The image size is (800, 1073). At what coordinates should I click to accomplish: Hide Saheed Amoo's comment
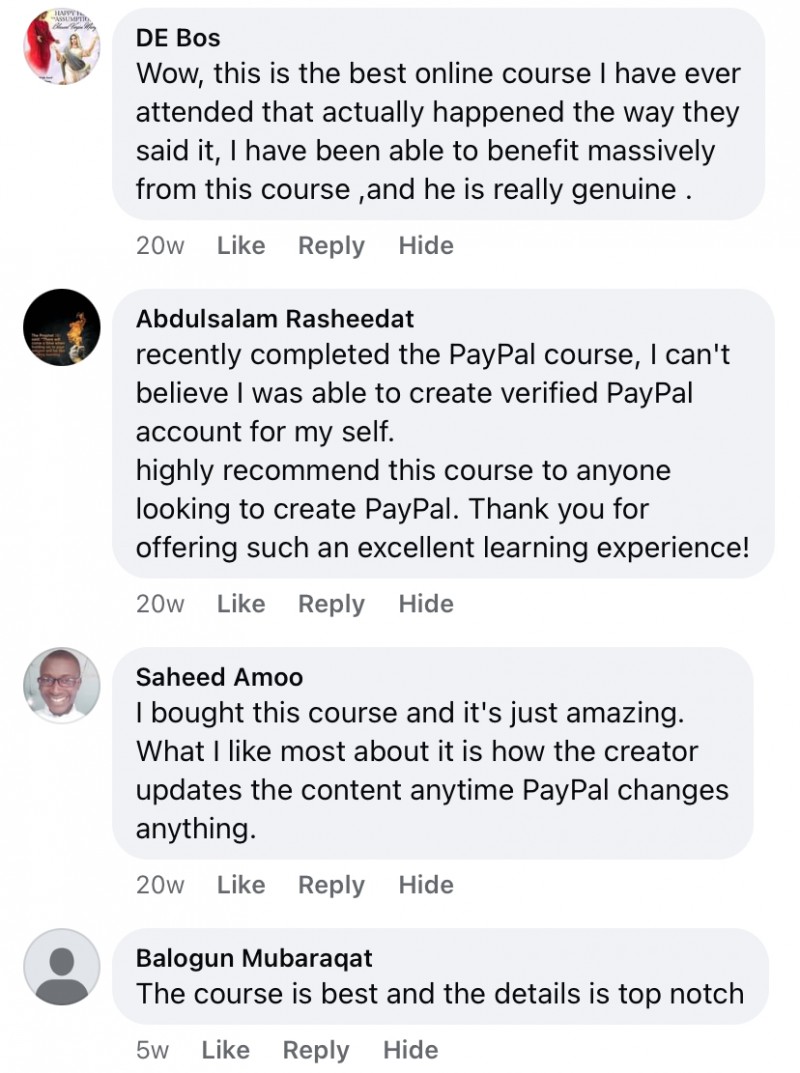click(426, 884)
